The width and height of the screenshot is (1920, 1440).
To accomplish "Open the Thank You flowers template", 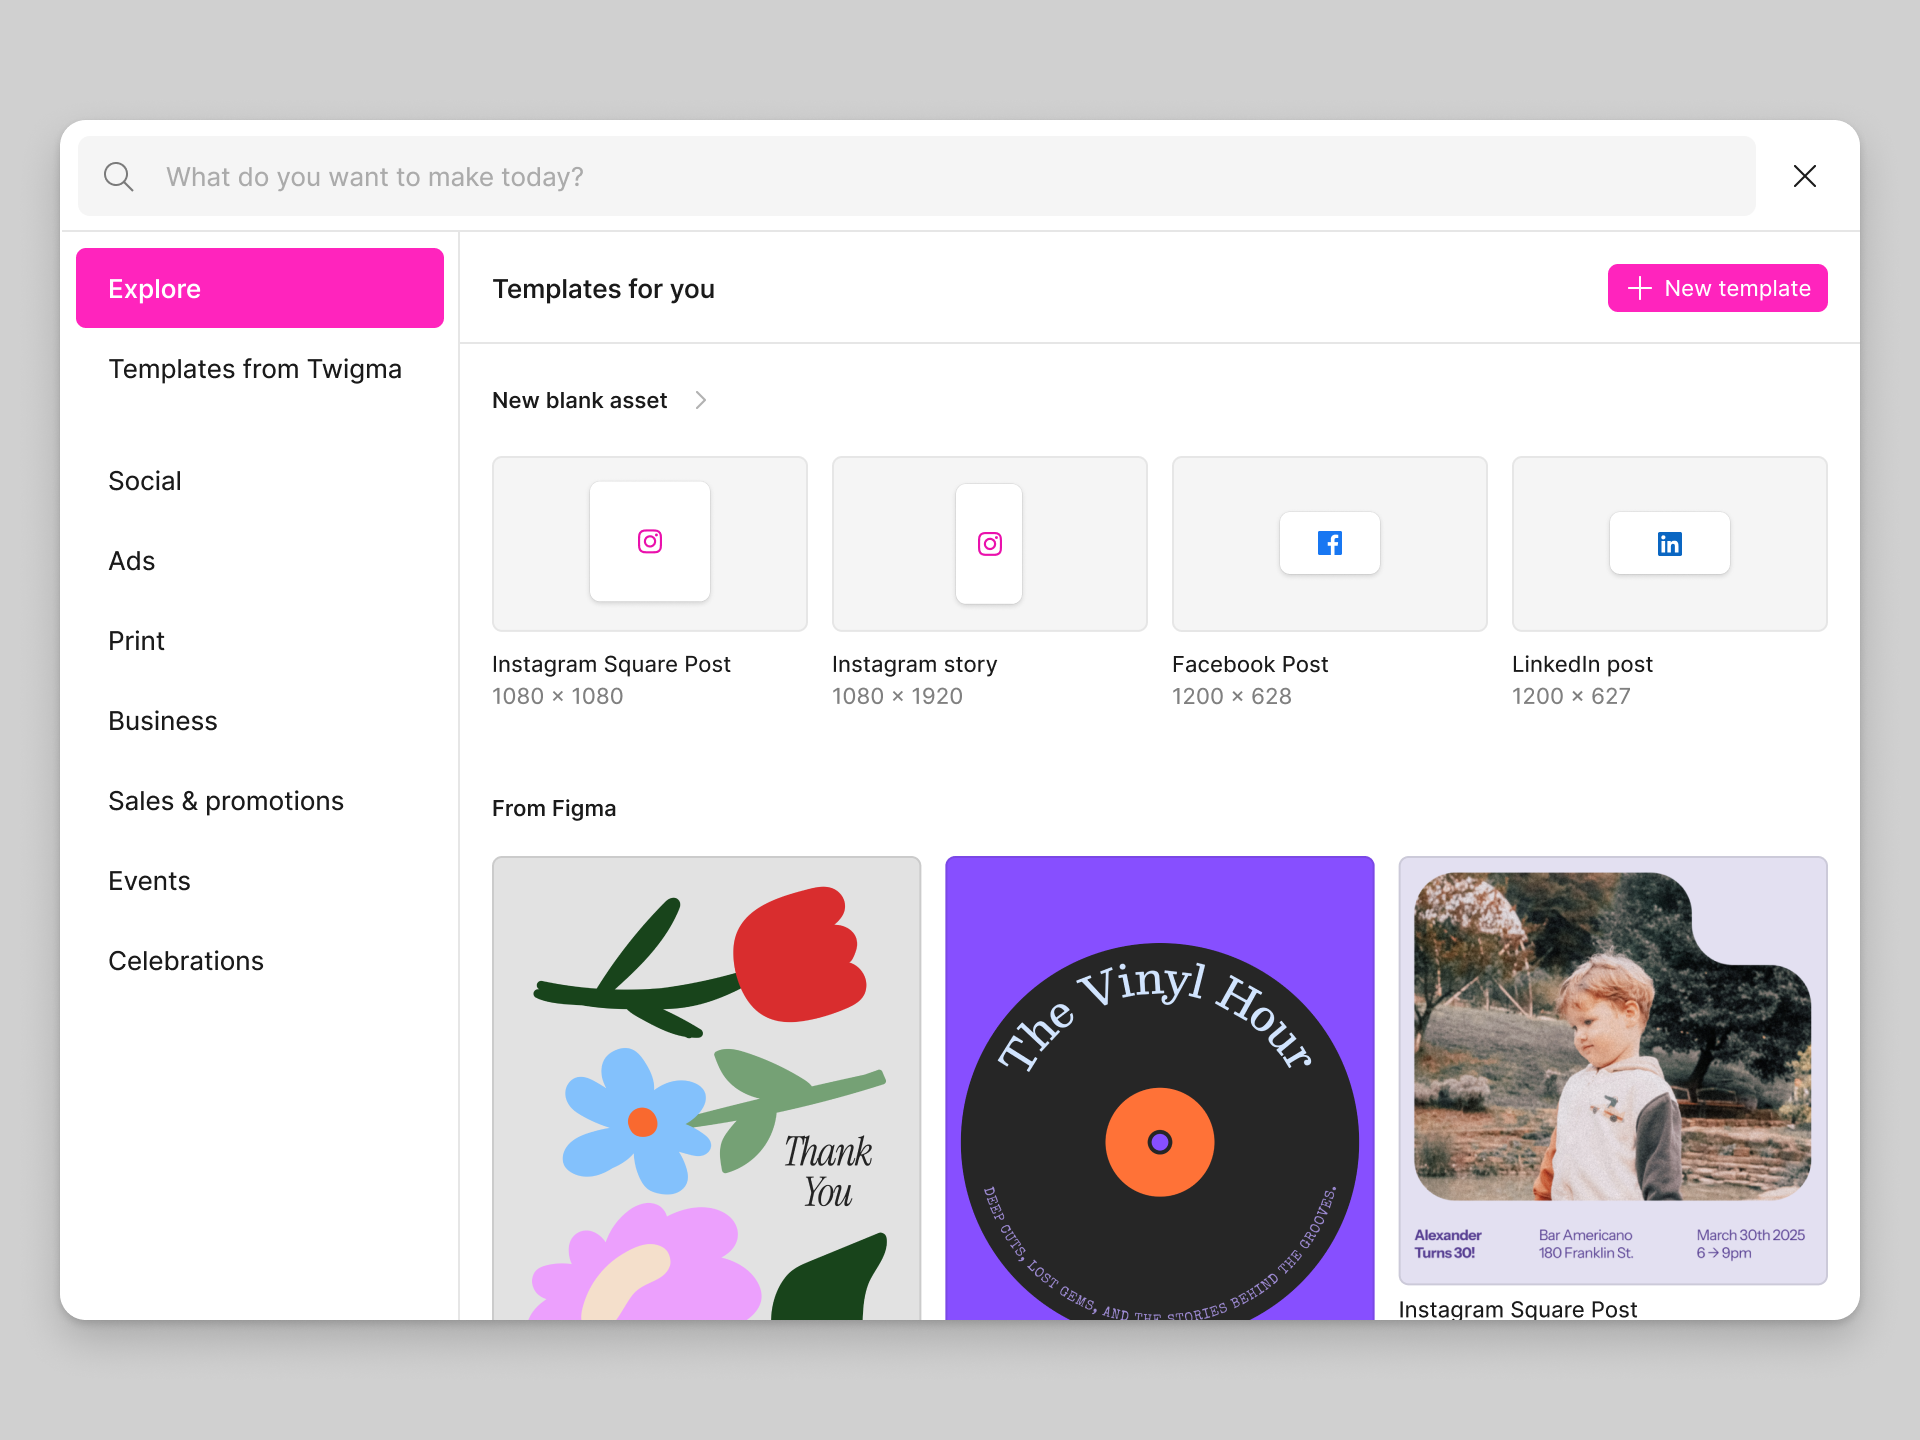I will (x=706, y=1090).
